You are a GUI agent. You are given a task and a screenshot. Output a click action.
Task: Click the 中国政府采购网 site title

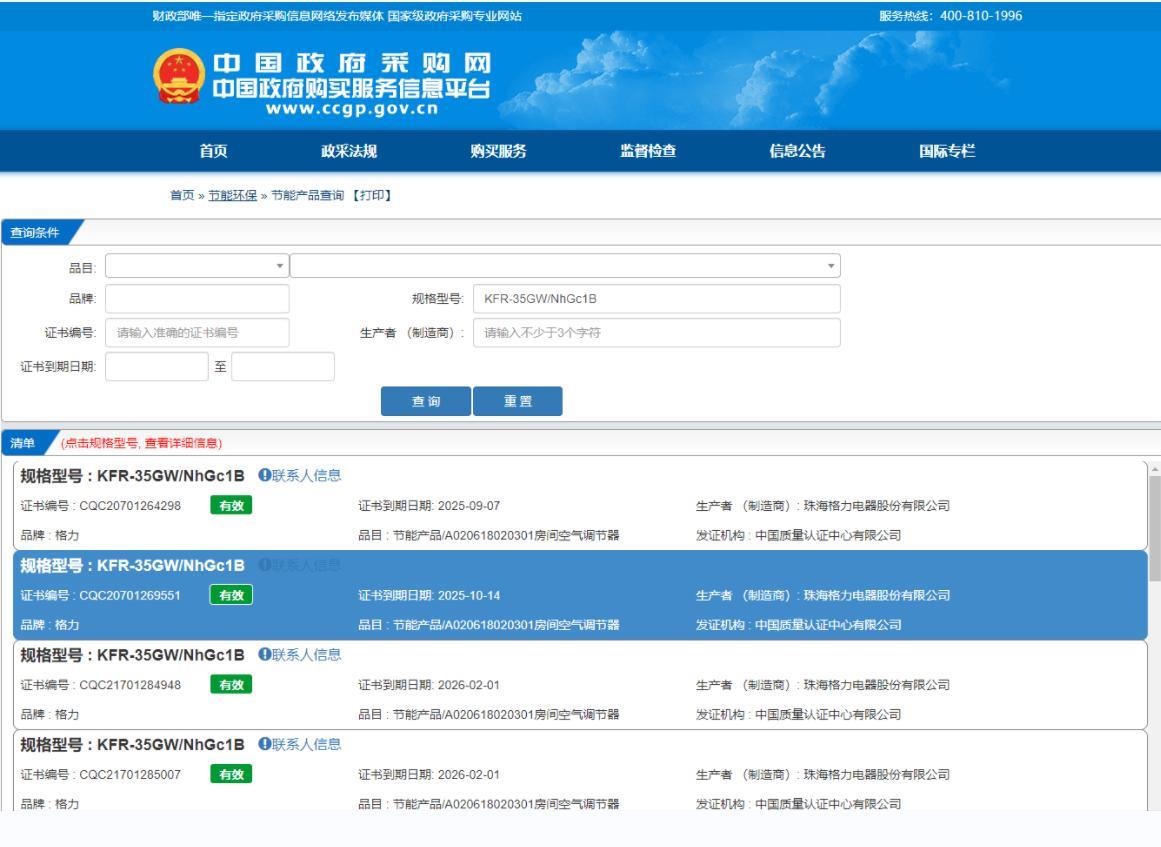(352, 63)
